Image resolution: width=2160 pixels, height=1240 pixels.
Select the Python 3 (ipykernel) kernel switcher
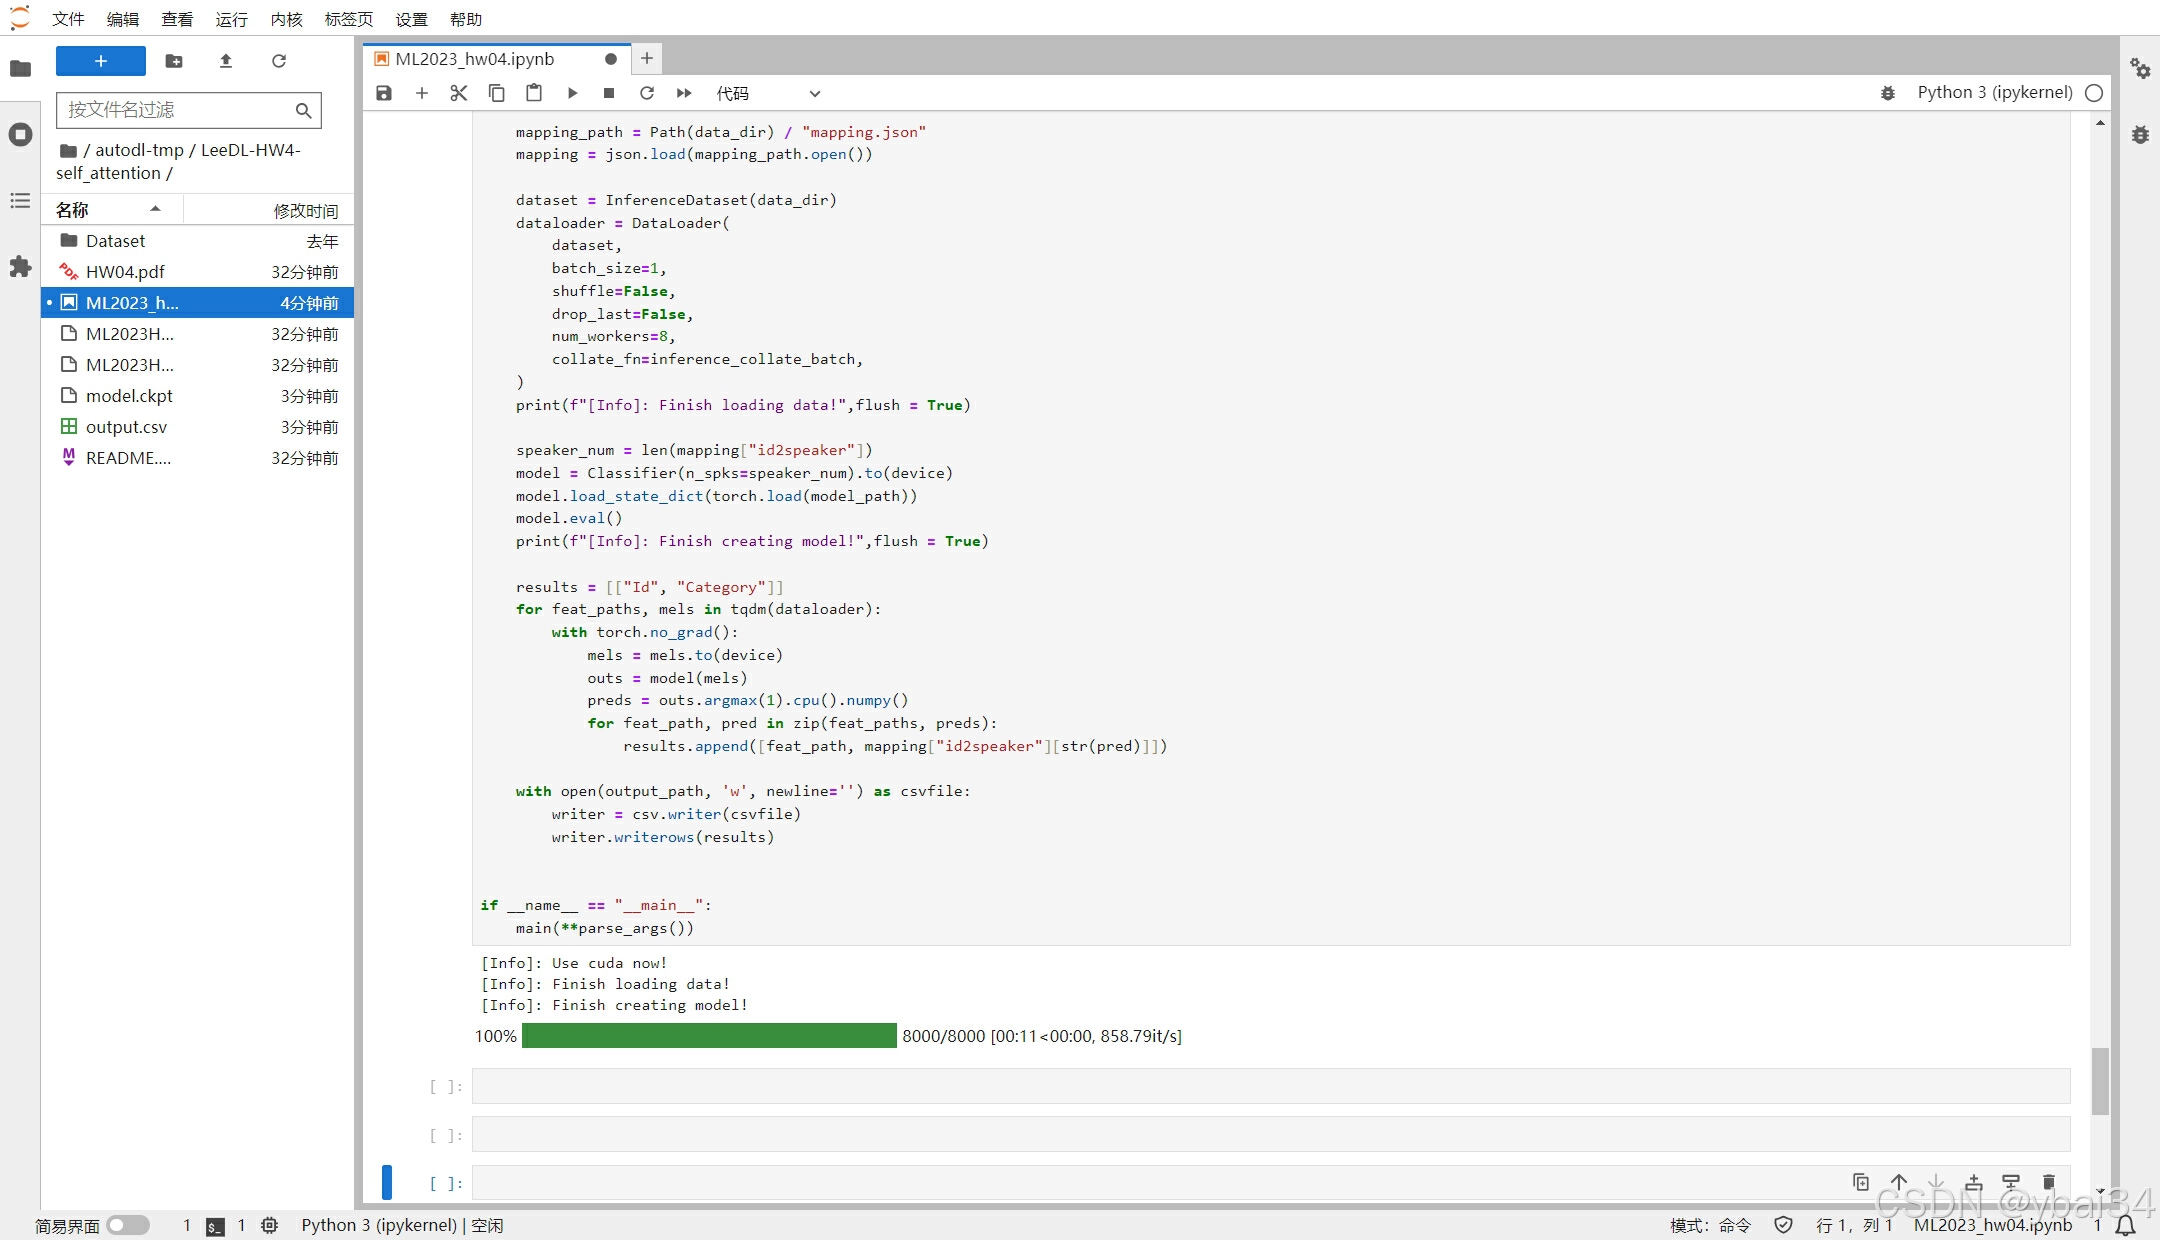[1994, 92]
